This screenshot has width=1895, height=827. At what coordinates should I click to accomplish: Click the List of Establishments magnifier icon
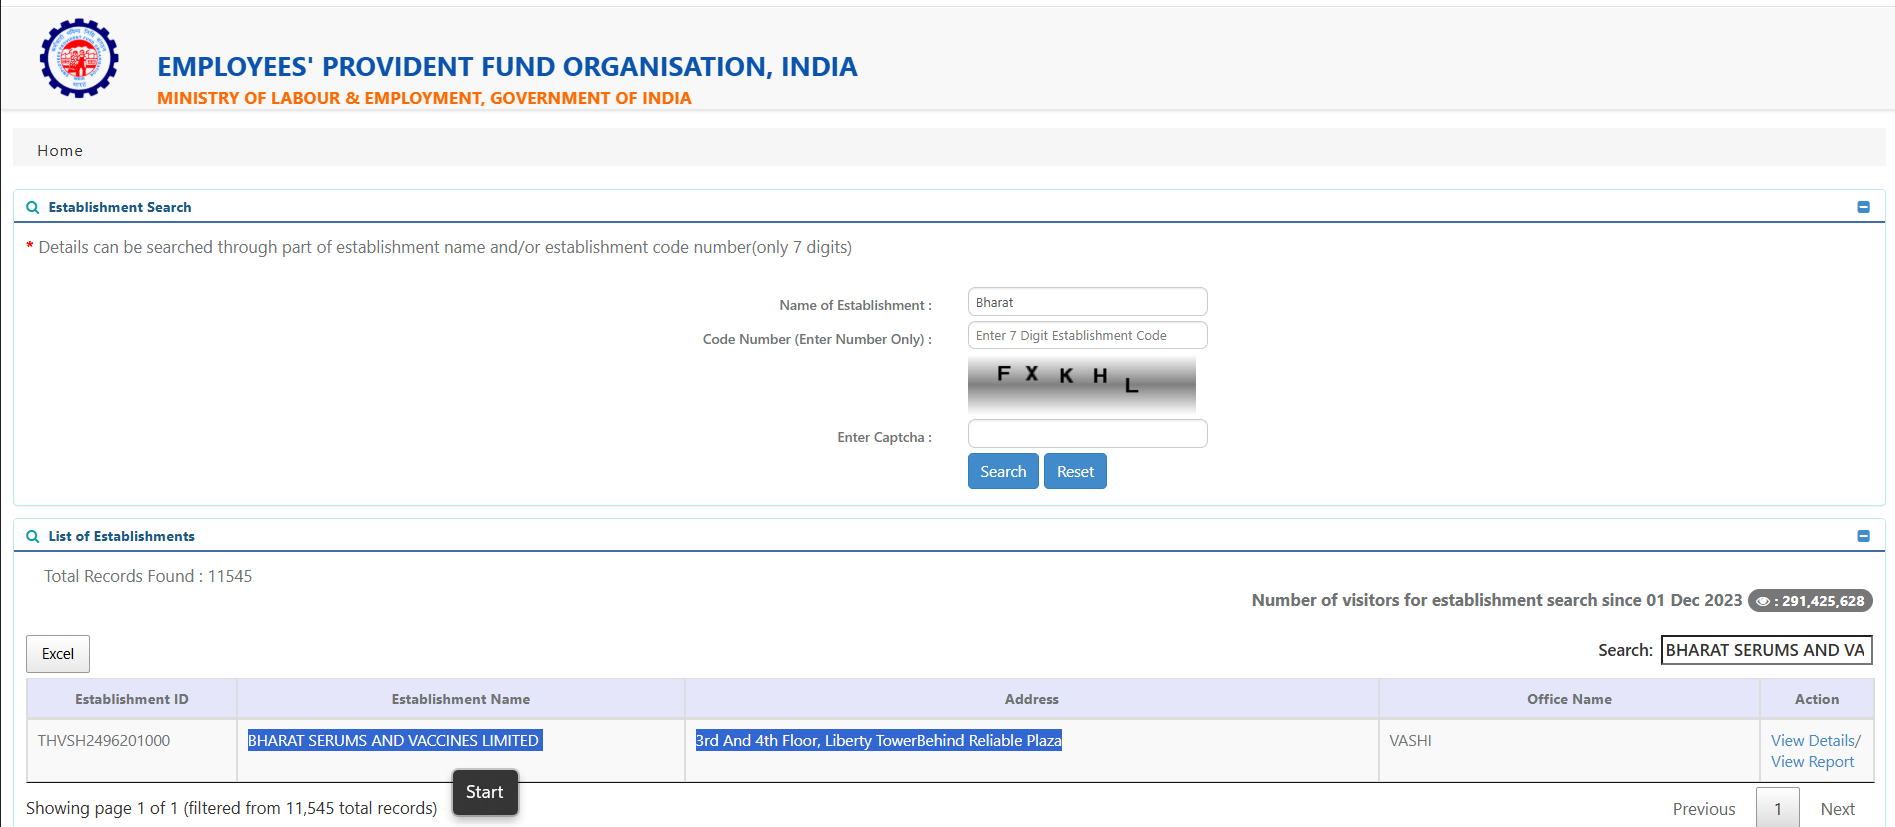33,536
